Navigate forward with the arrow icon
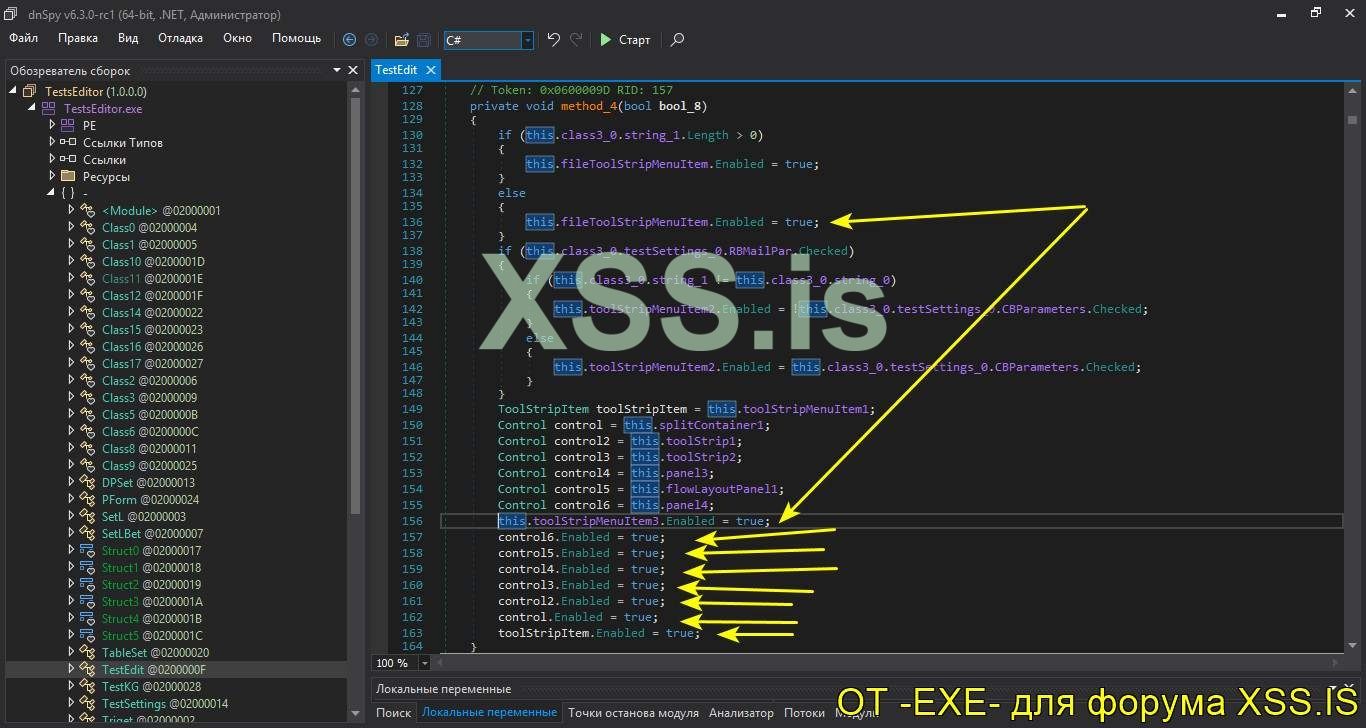This screenshot has width=1366, height=728. [x=371, y=40]
